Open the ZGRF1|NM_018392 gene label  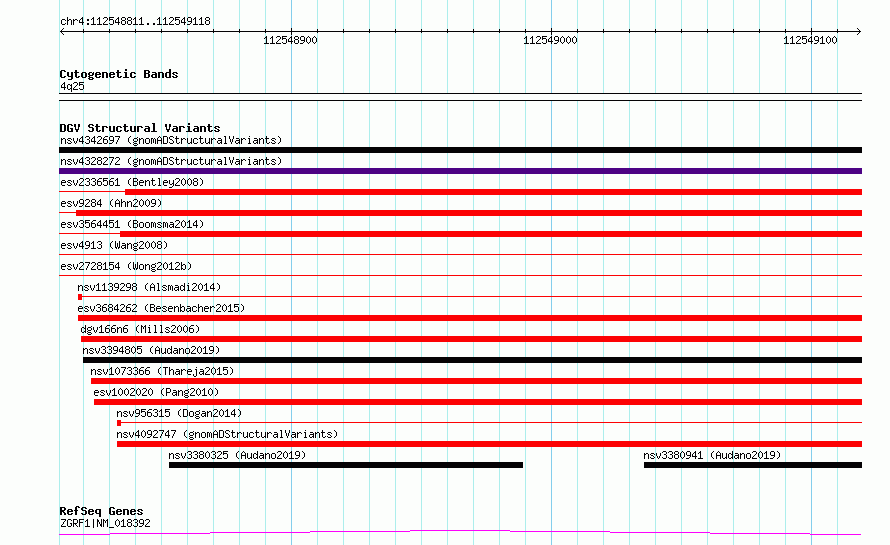coord(105,523)
